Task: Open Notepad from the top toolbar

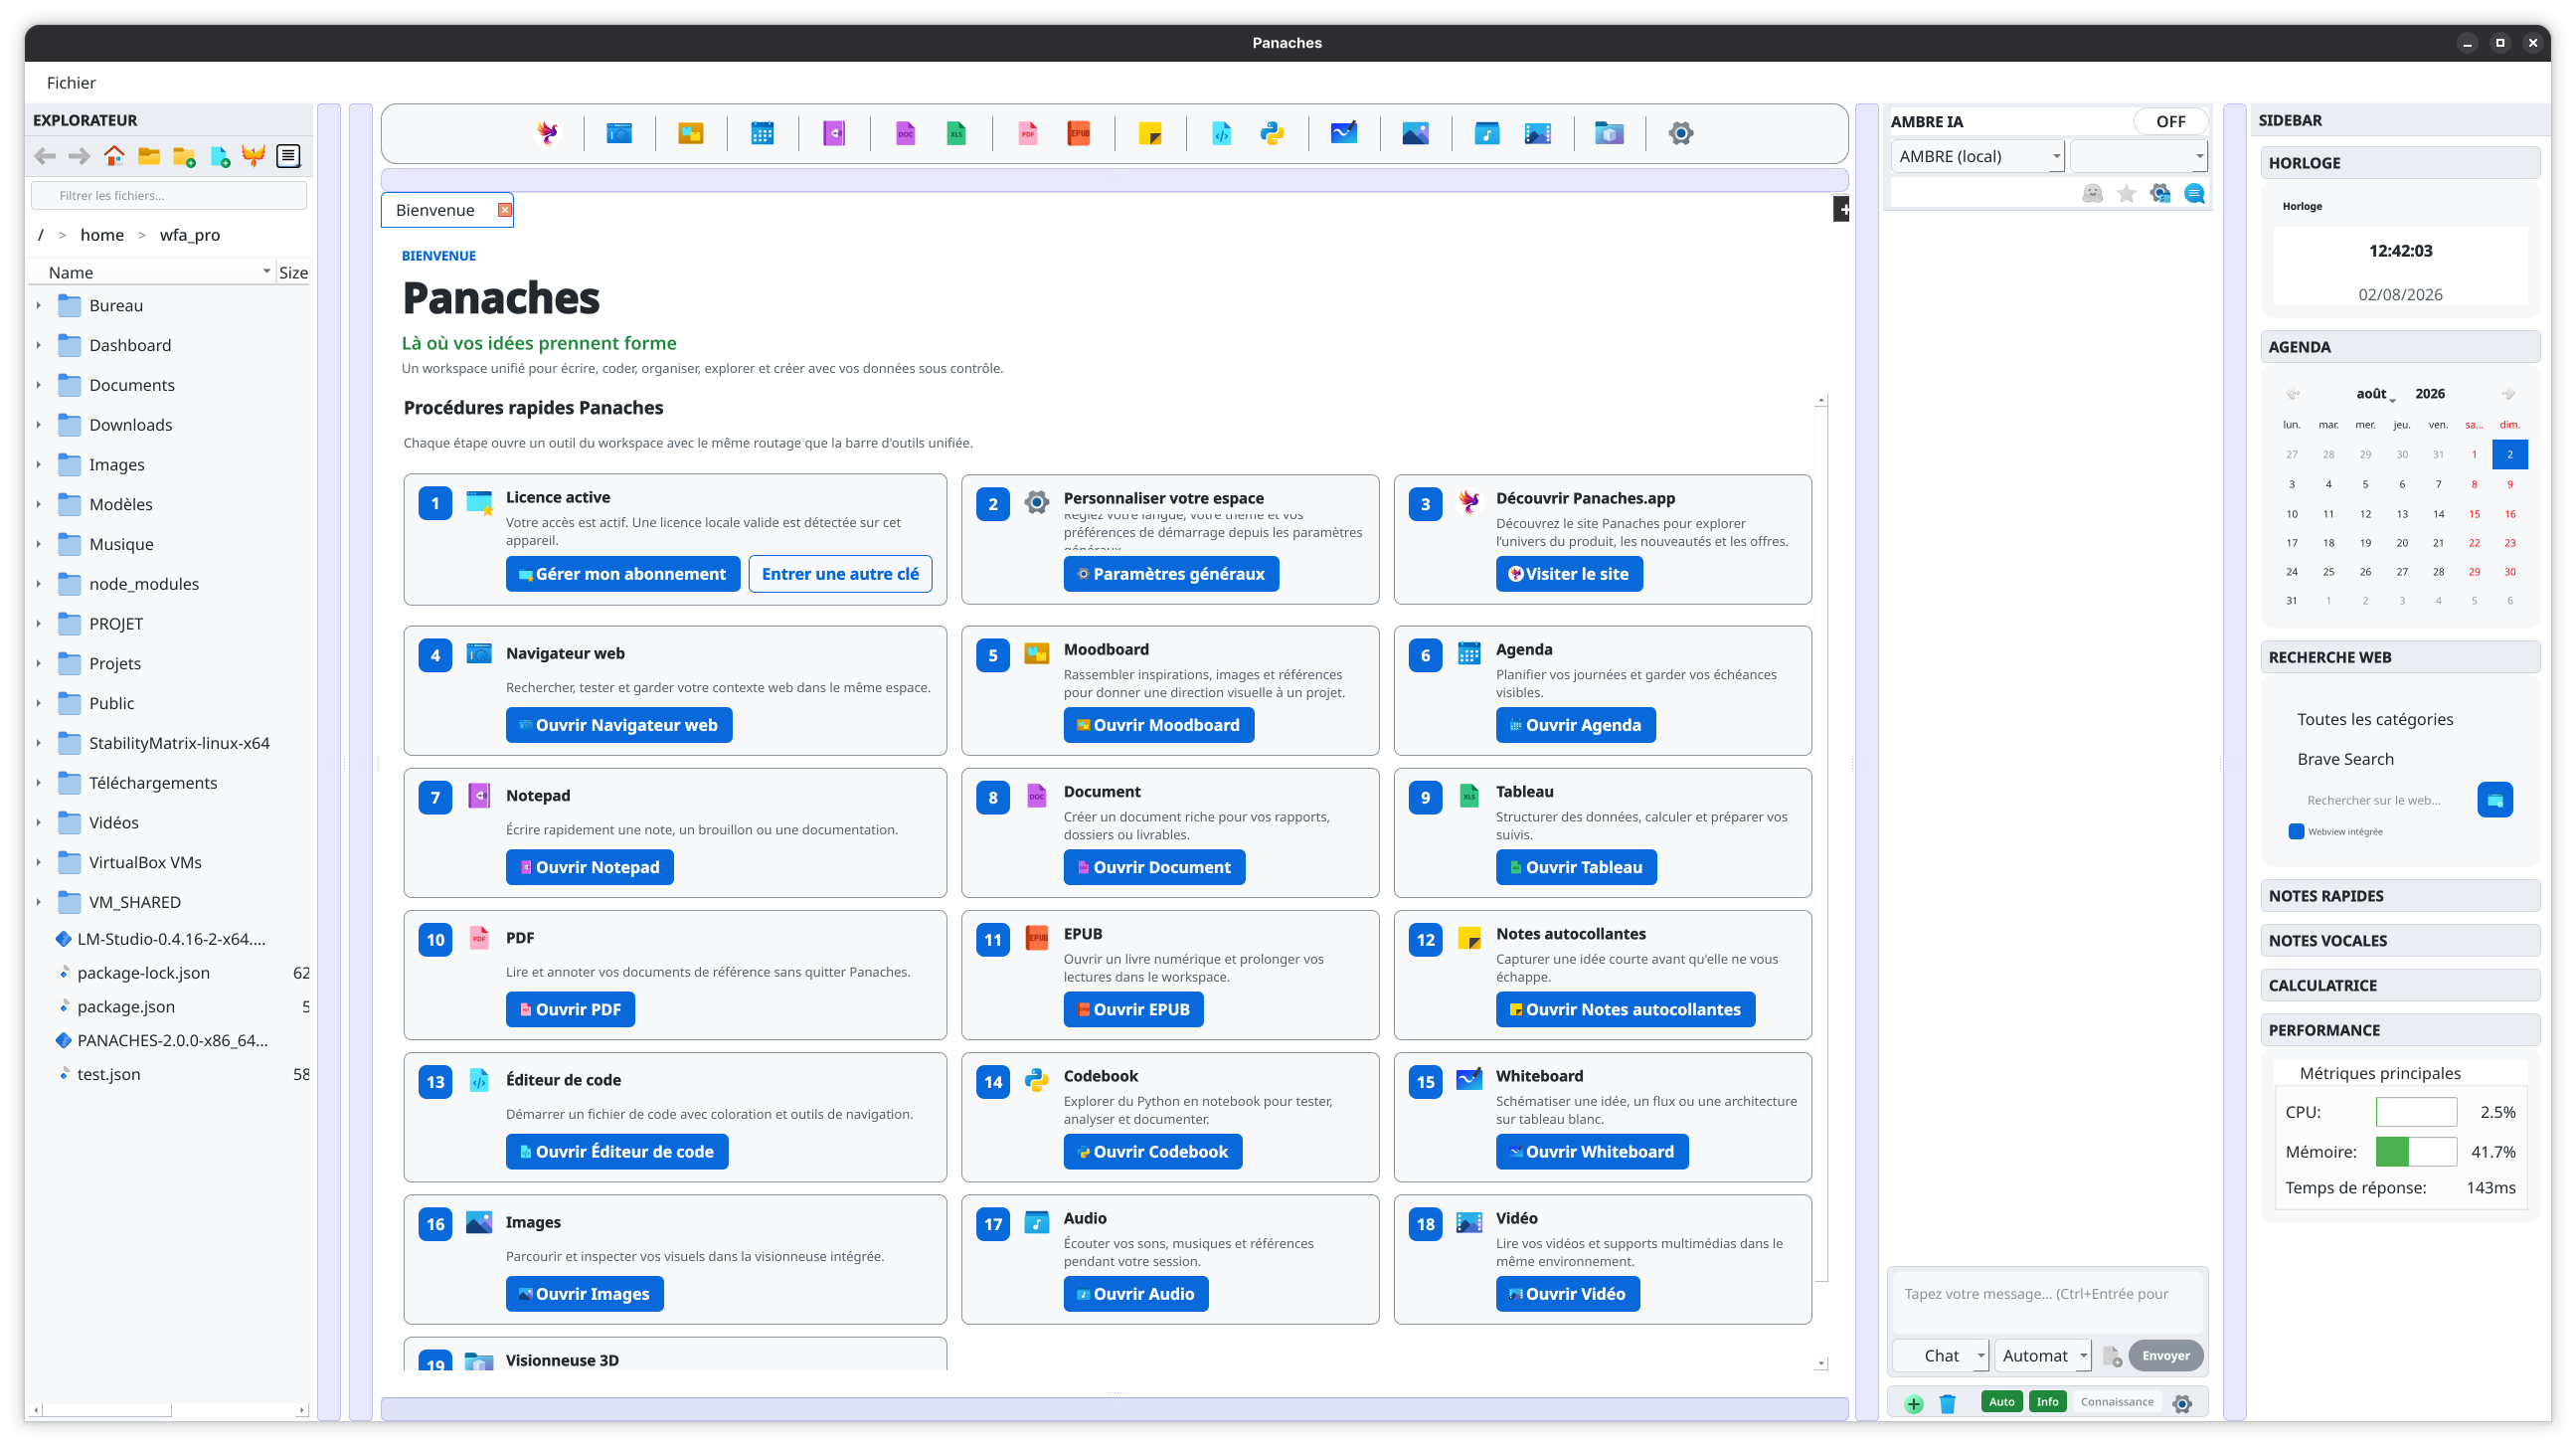Action: coord(834,133)
